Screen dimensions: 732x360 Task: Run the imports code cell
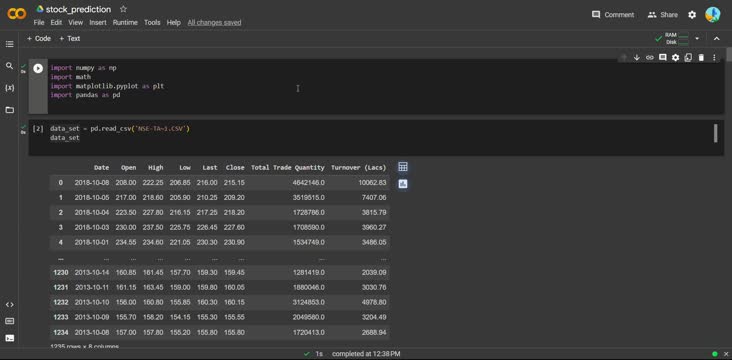coord(38,69)
